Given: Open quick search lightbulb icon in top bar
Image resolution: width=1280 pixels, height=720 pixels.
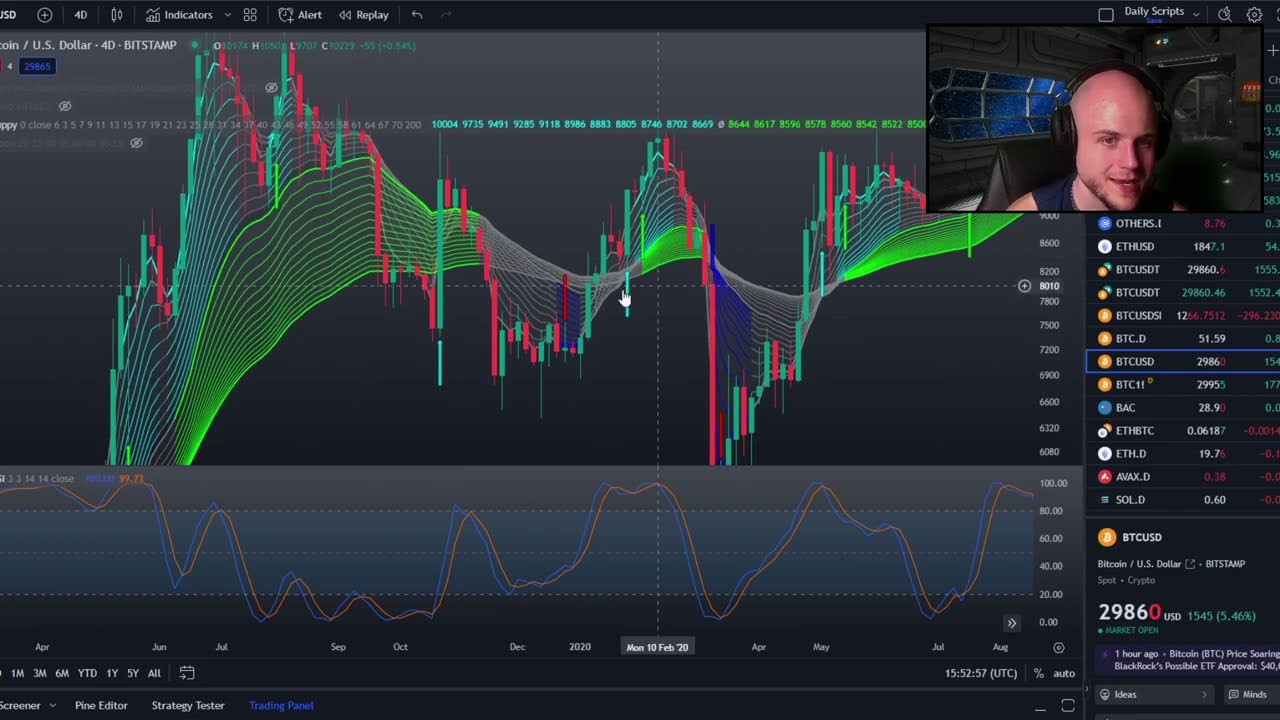Looking at the screenshot, I should point(1224,14).
